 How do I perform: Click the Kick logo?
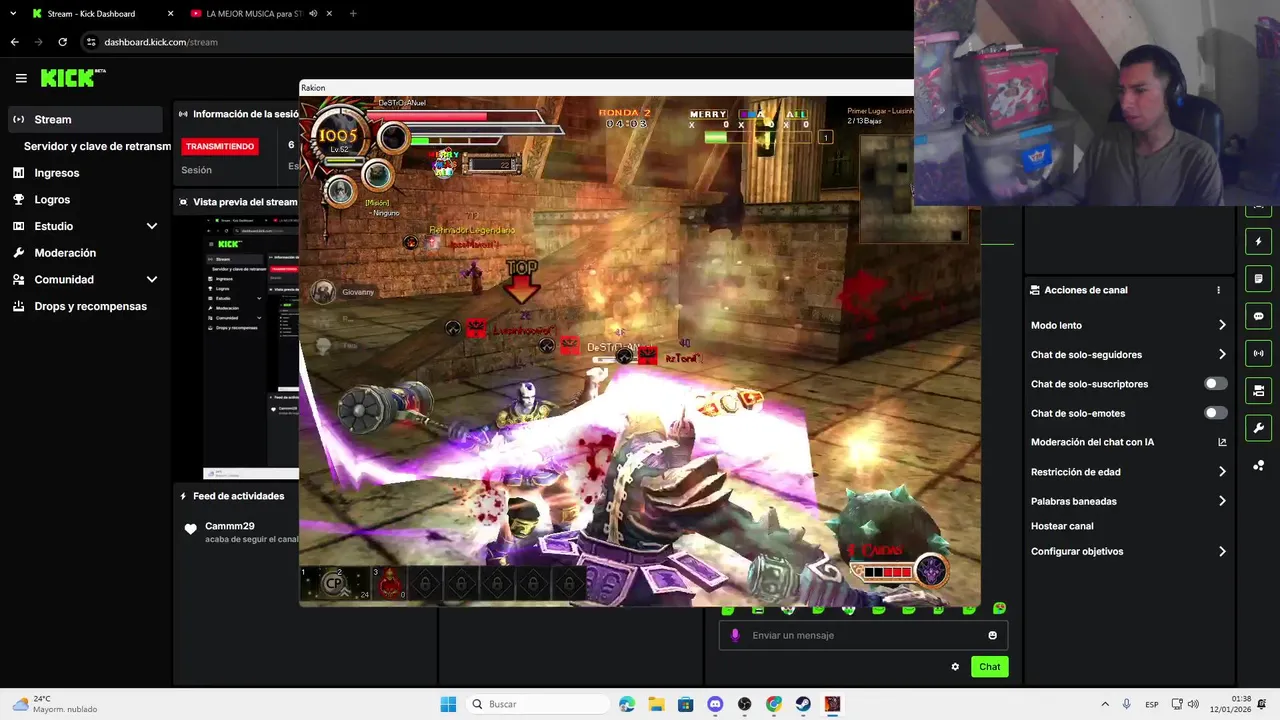tap(72, 78)
